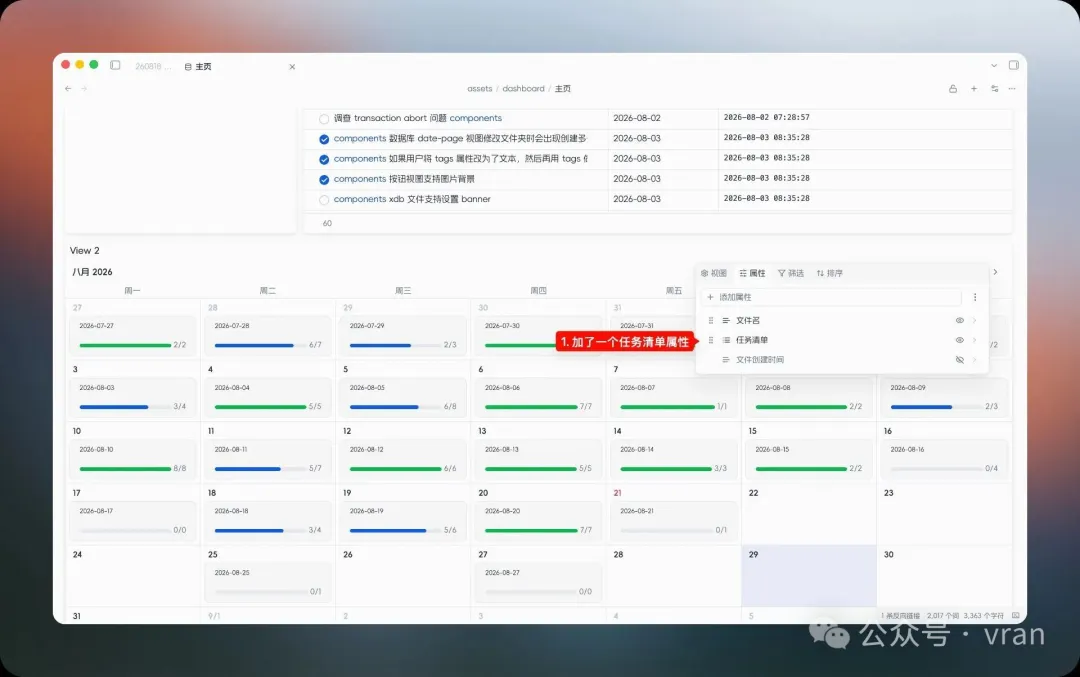Click the 添加属性 button

[831, 297]
